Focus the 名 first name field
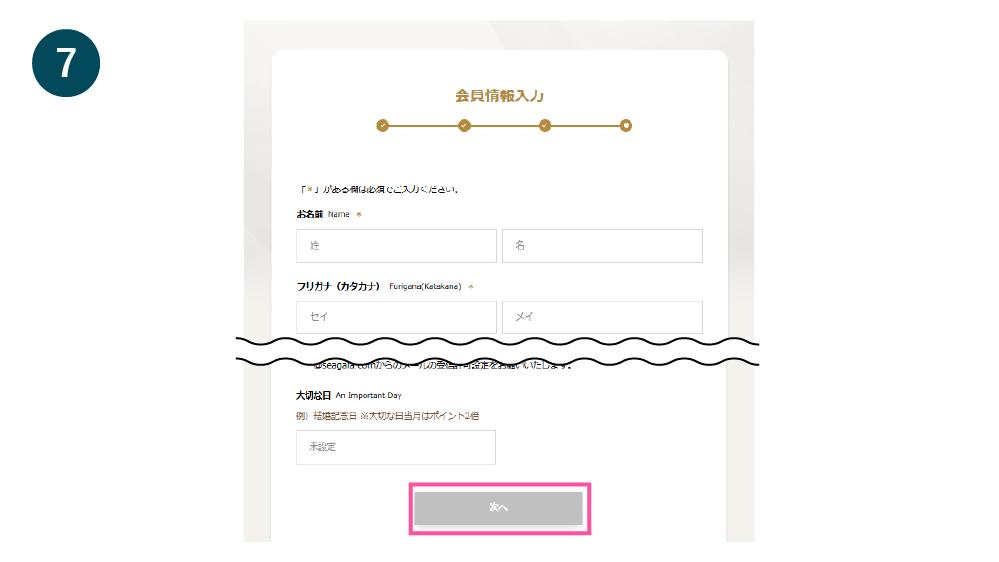The height and width of the screenshot is (562, 999). [x=602, y=246]
